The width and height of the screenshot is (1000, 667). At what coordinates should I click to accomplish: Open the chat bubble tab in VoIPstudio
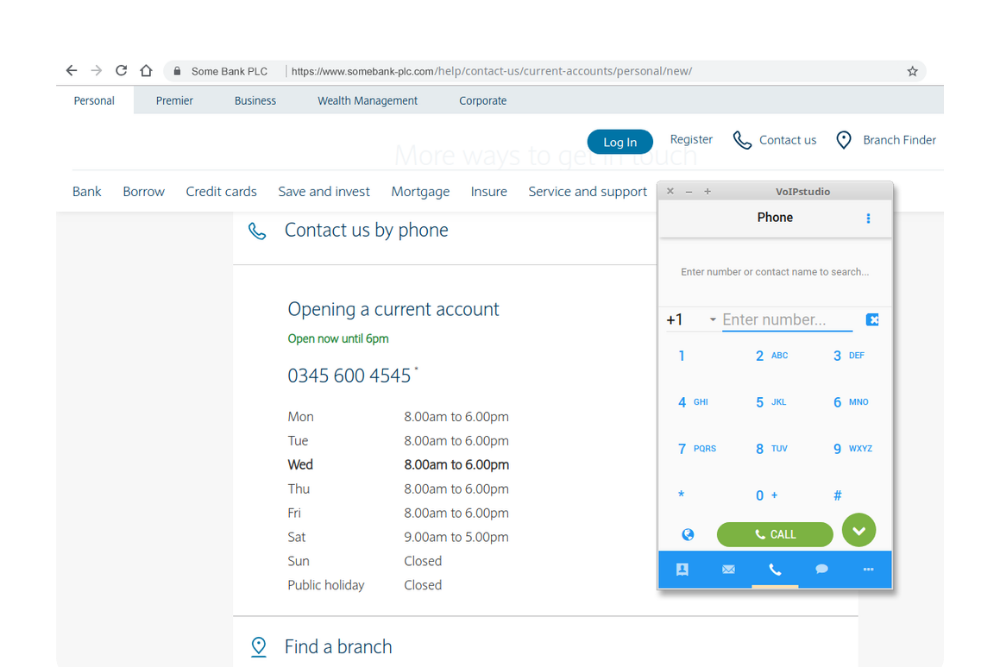coord(821,569)
